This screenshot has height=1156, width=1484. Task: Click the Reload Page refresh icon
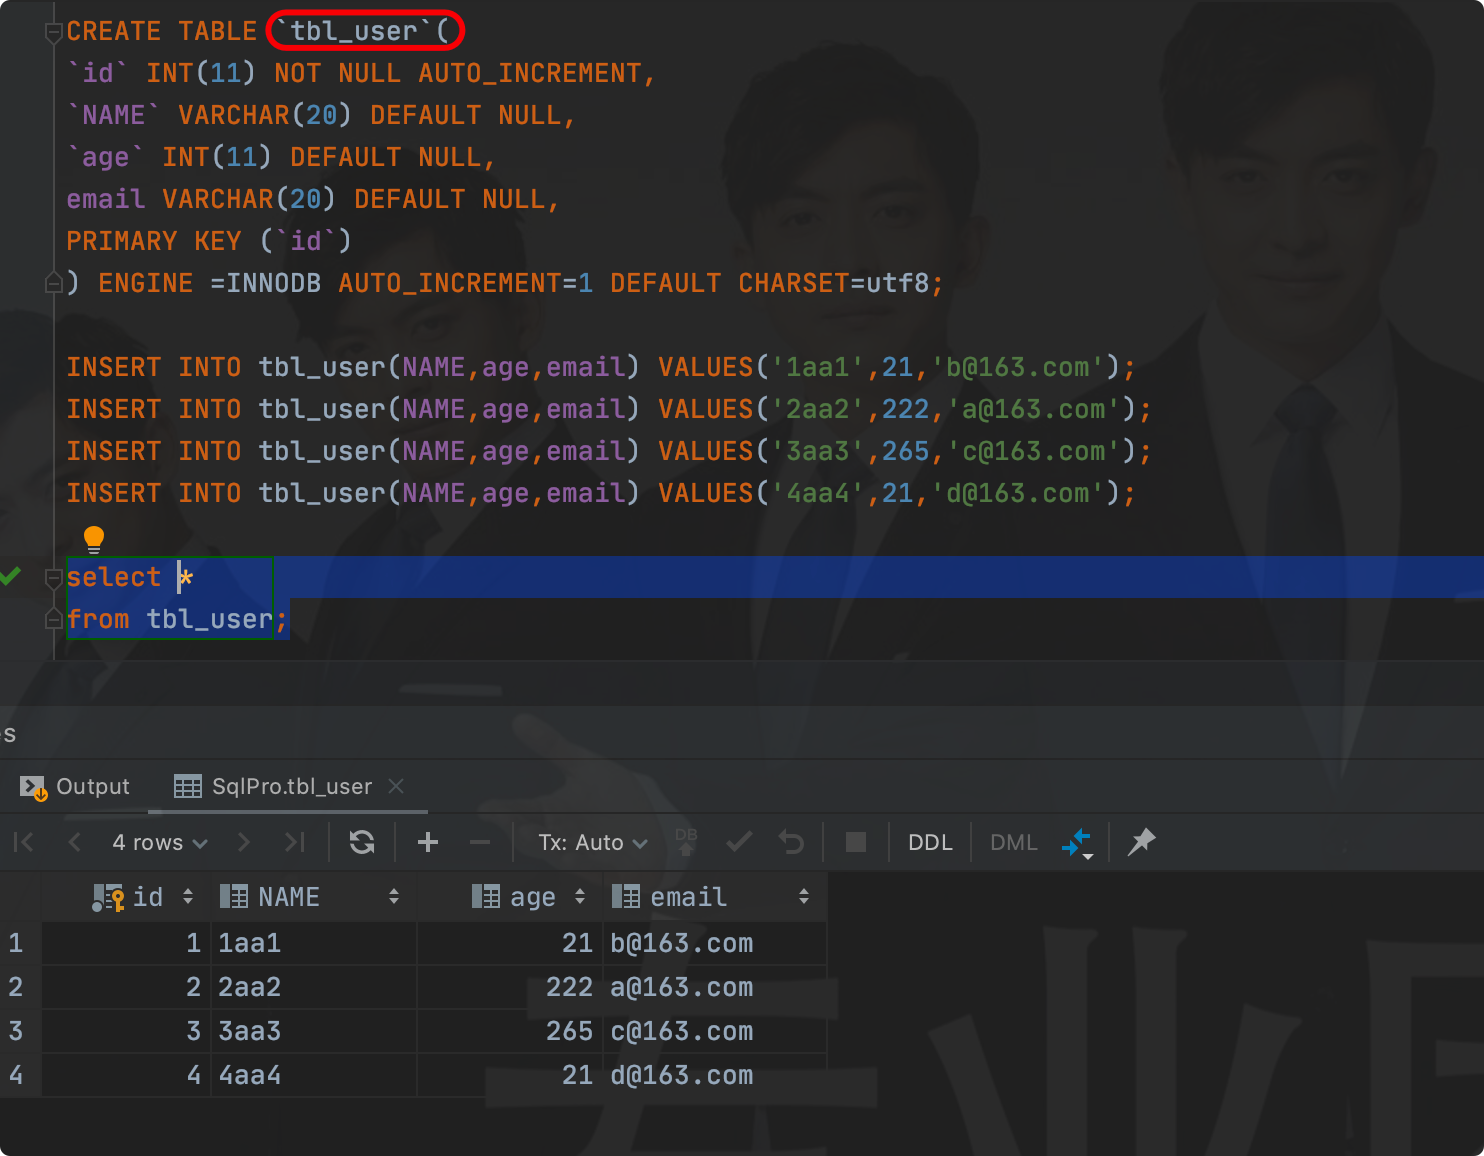tap(362, 842)
